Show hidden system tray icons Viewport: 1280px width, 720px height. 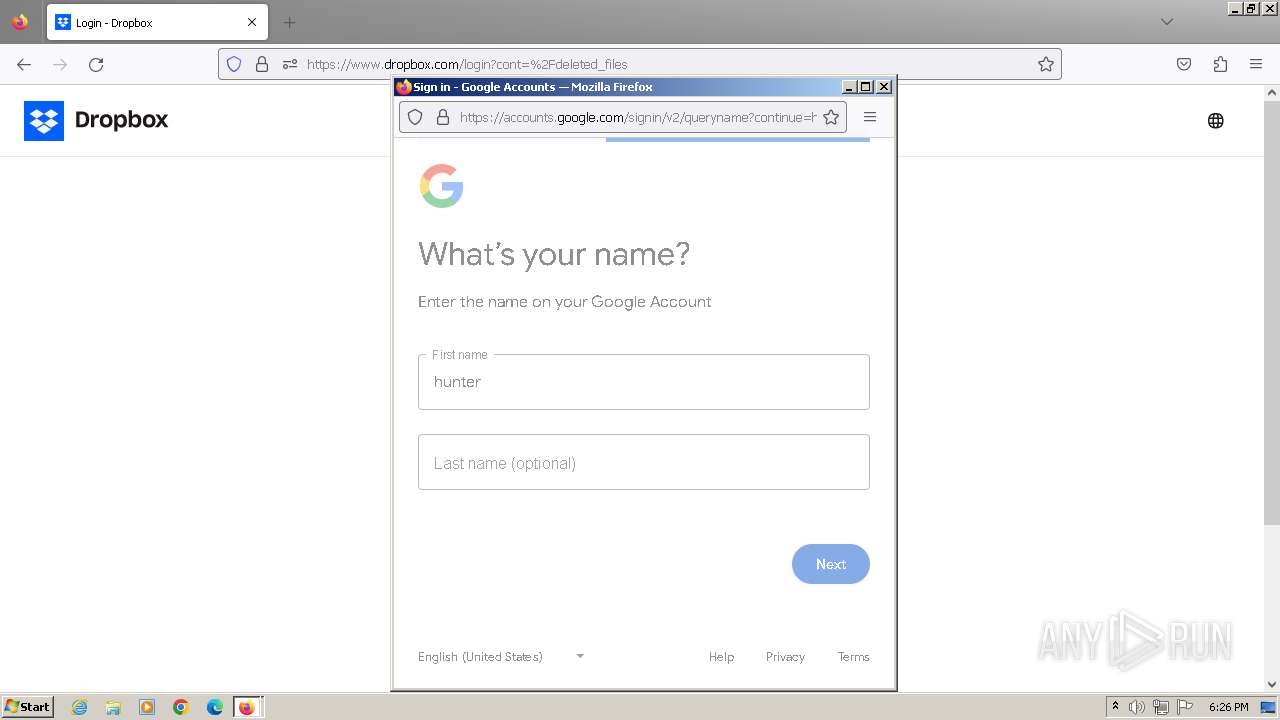[1115, 707]
